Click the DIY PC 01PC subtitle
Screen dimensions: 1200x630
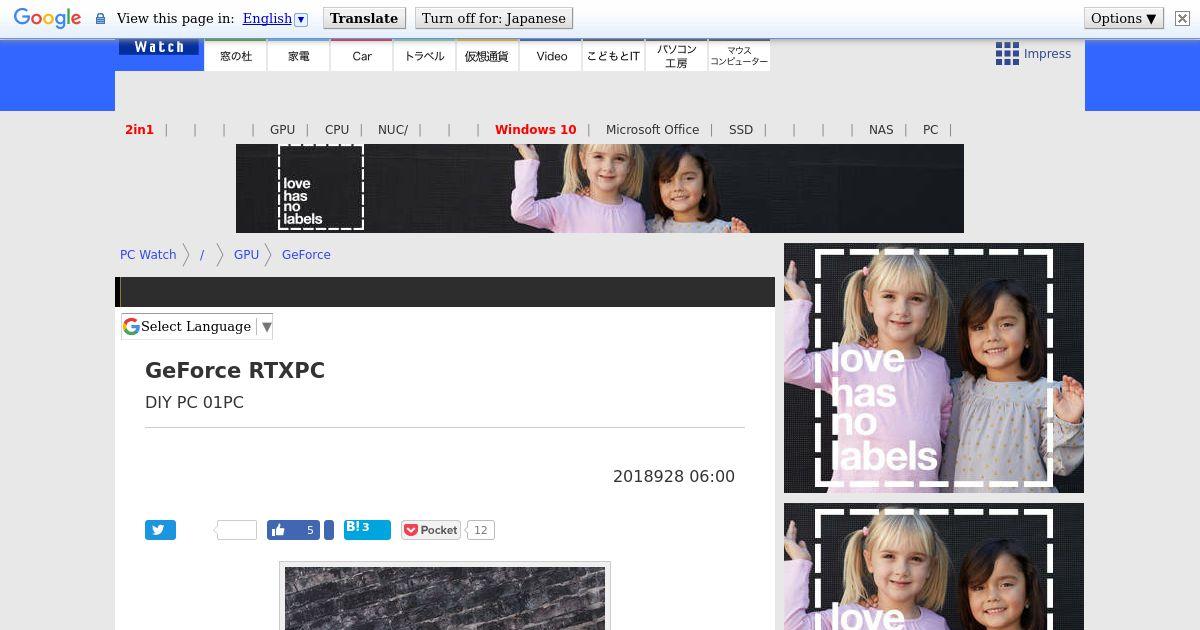pyautogui.click(x=194, y=402)
